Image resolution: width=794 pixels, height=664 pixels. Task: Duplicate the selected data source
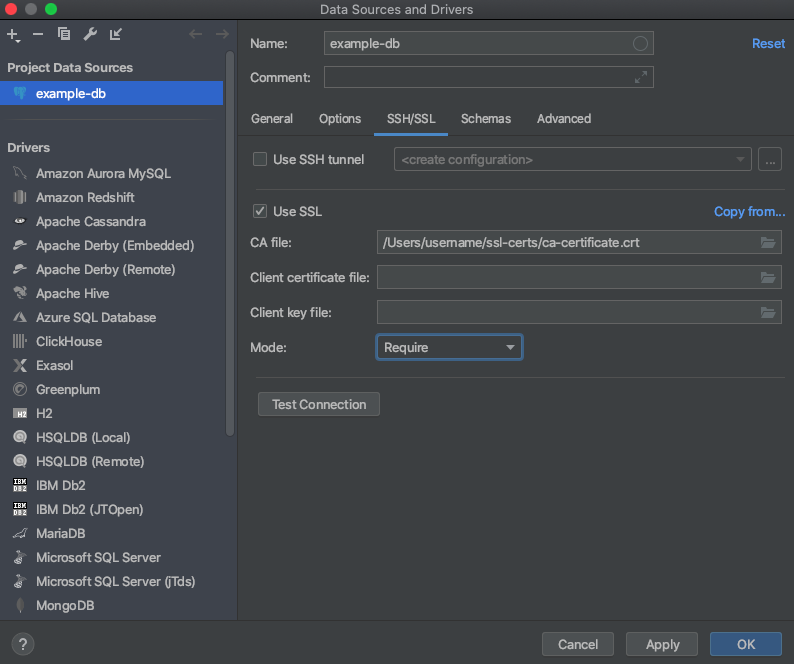coord(64,34)
